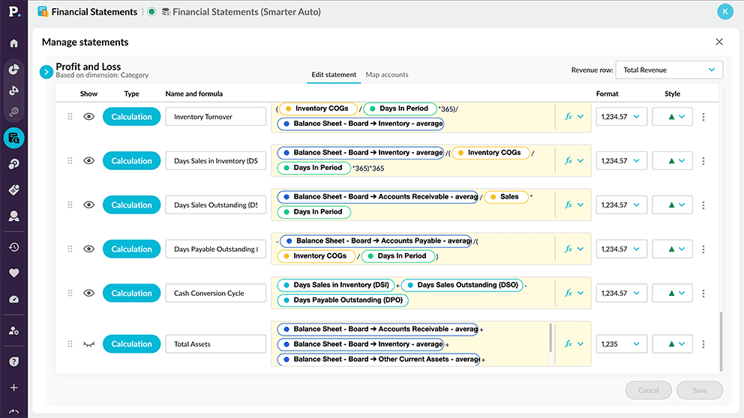The height and width of the screenshot is (418, 744).
Task: Open the pie chart dashboards sidebar icon
Action: click(14, 69)
